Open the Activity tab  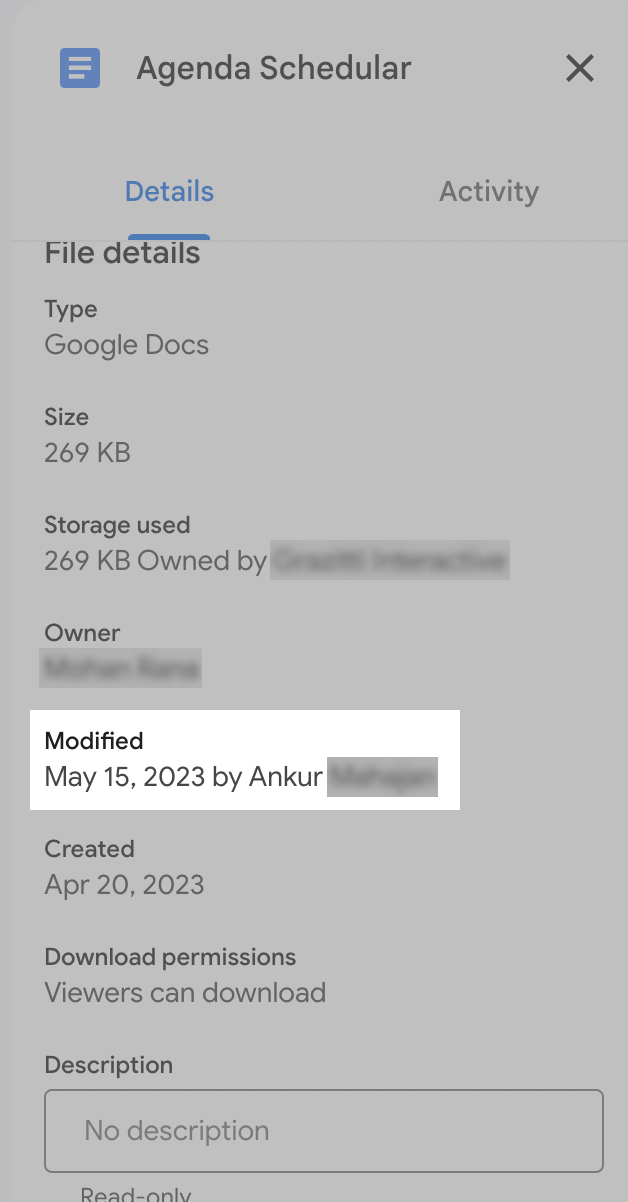489,192
